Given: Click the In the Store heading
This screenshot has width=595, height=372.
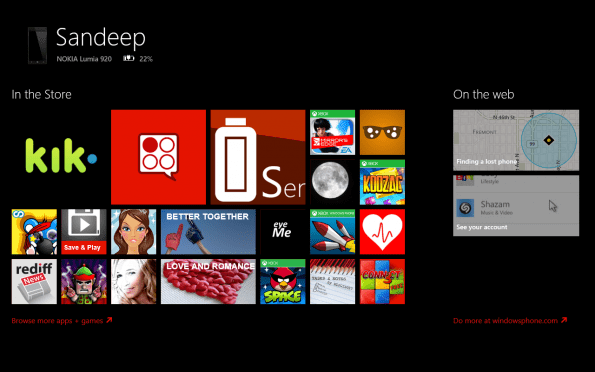Looking at the screenshot, I should [x=41, y=95].
